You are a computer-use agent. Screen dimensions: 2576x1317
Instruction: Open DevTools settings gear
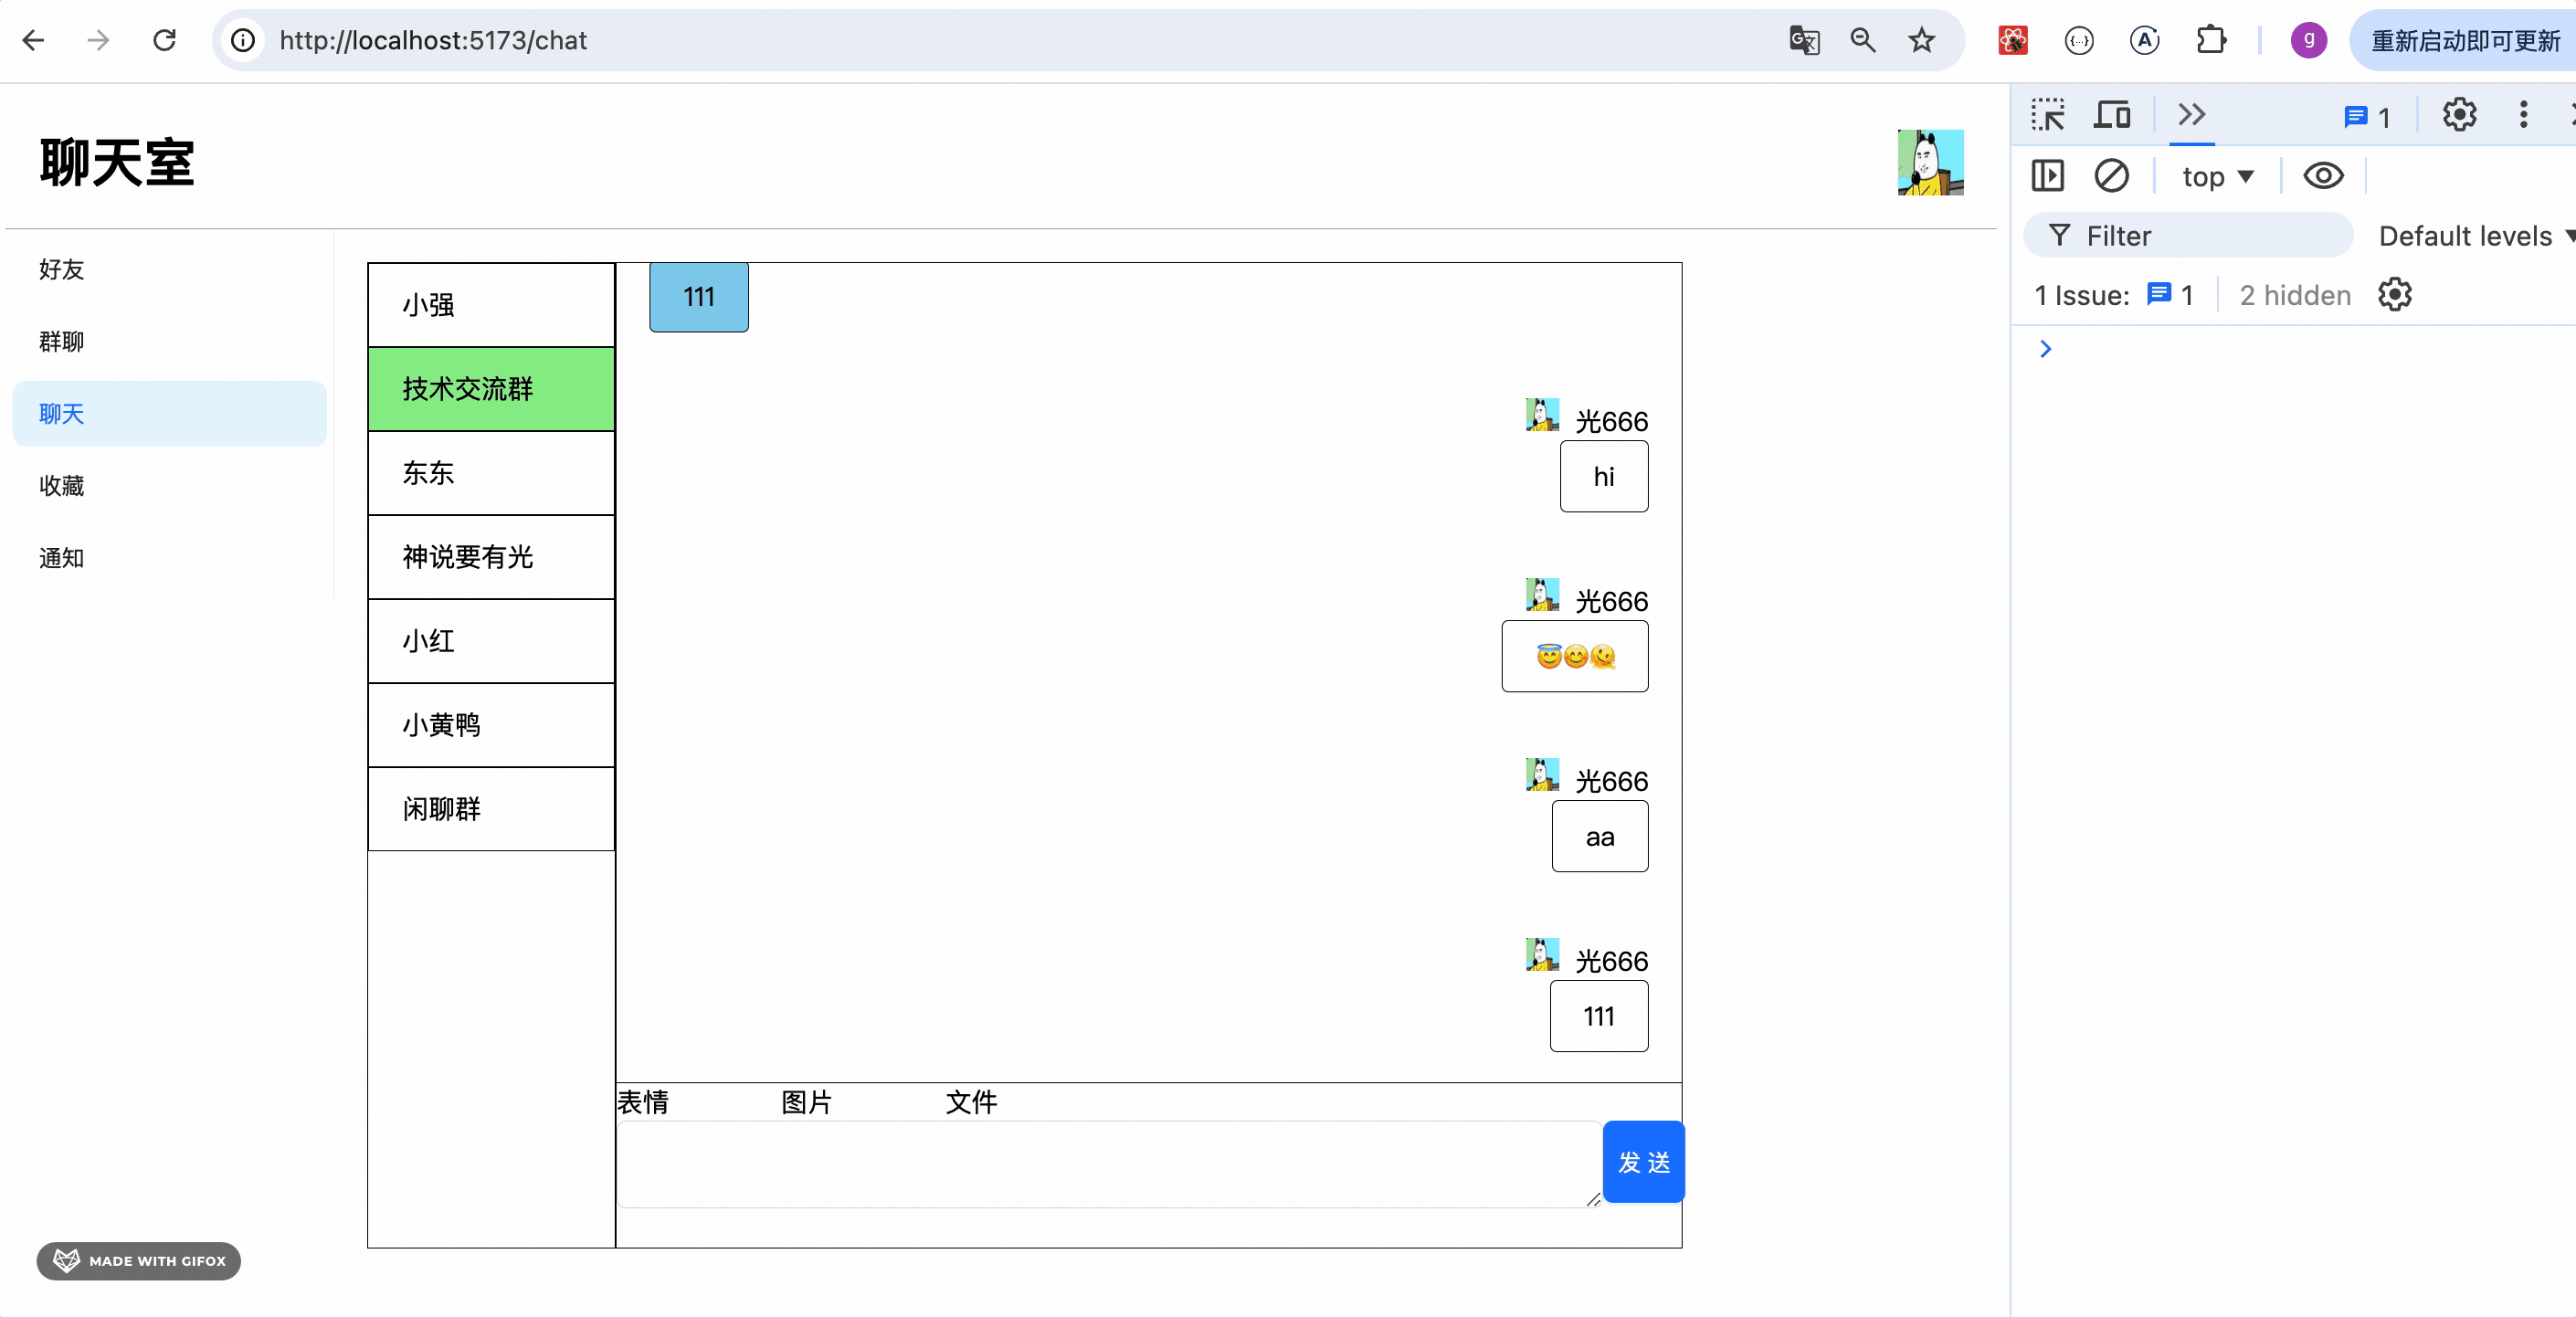click(x=2459, y=115)
